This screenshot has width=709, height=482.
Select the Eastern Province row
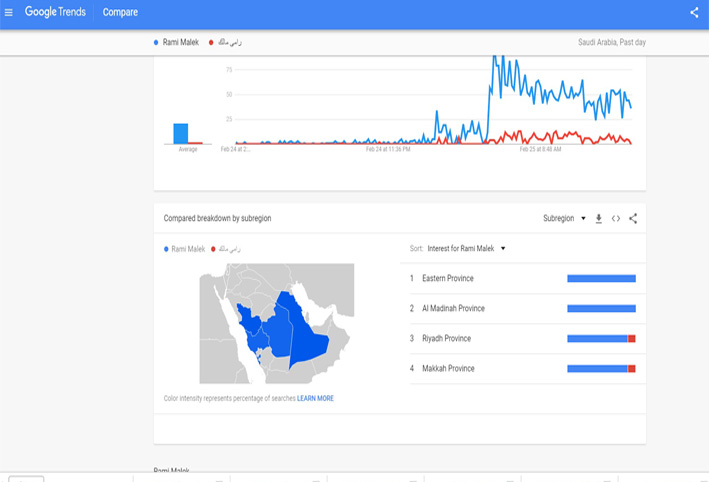pyautogui.click(x=528, y=279)
